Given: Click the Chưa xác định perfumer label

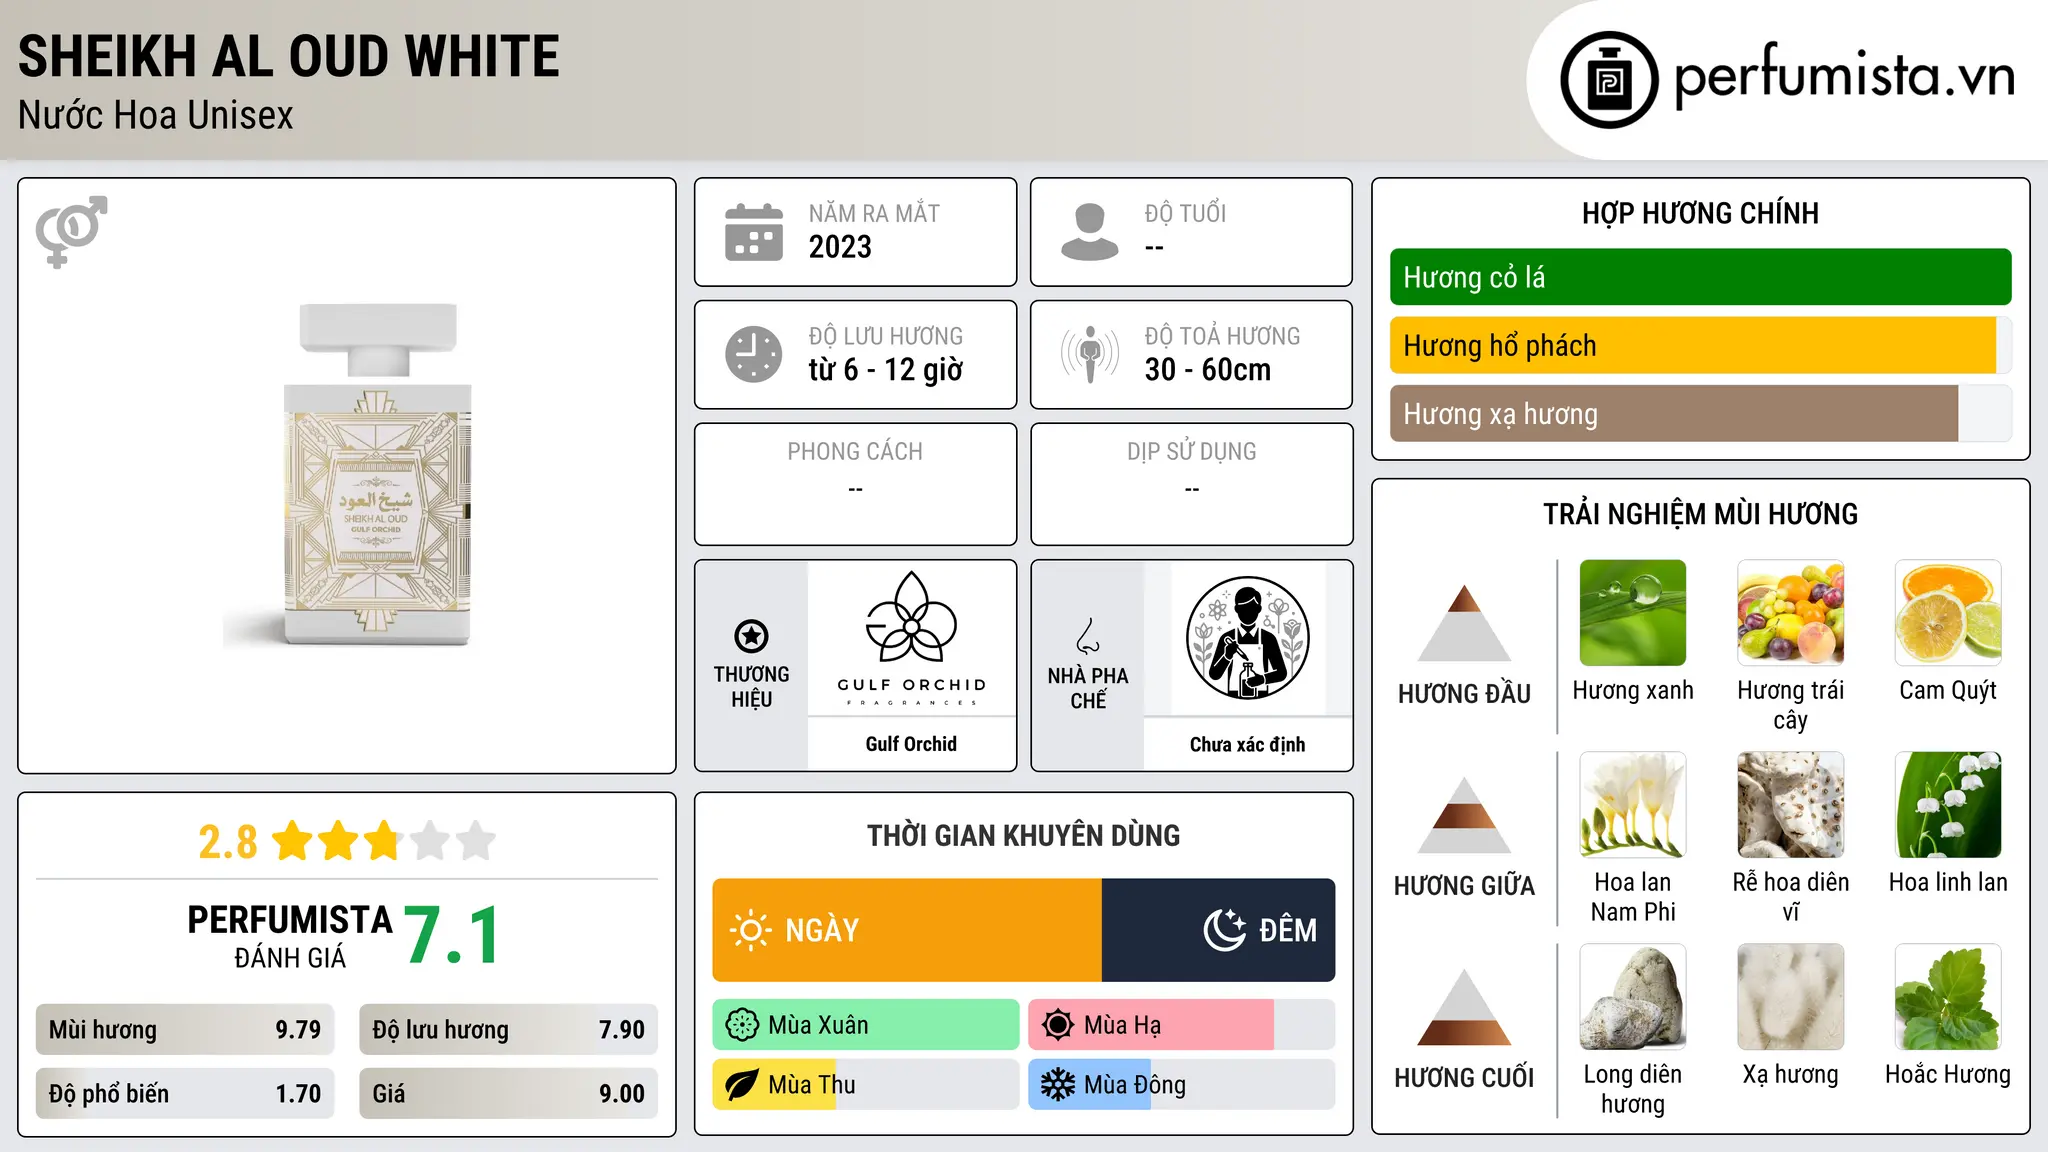Looking at the screenshot, I should [1247, 744].
